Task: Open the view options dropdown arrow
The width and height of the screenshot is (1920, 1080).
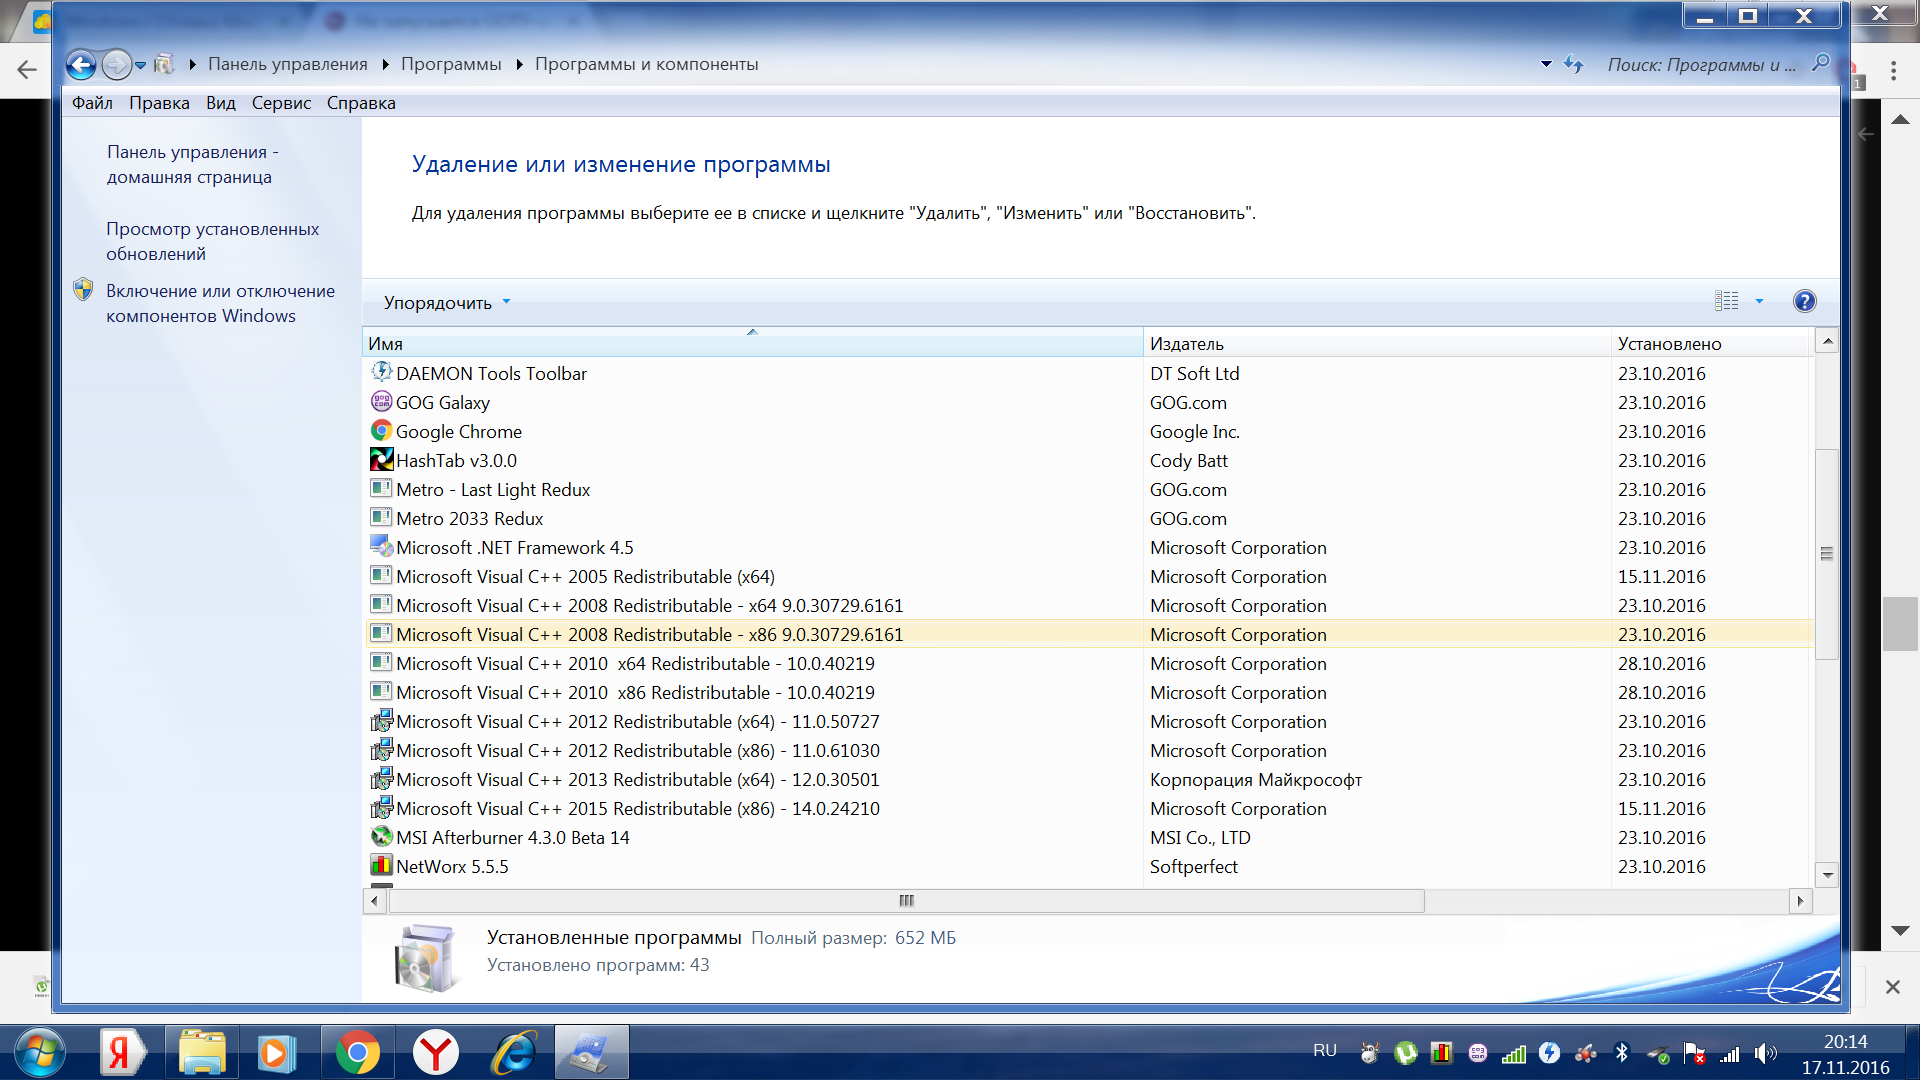Action: tap(1759, 301)
